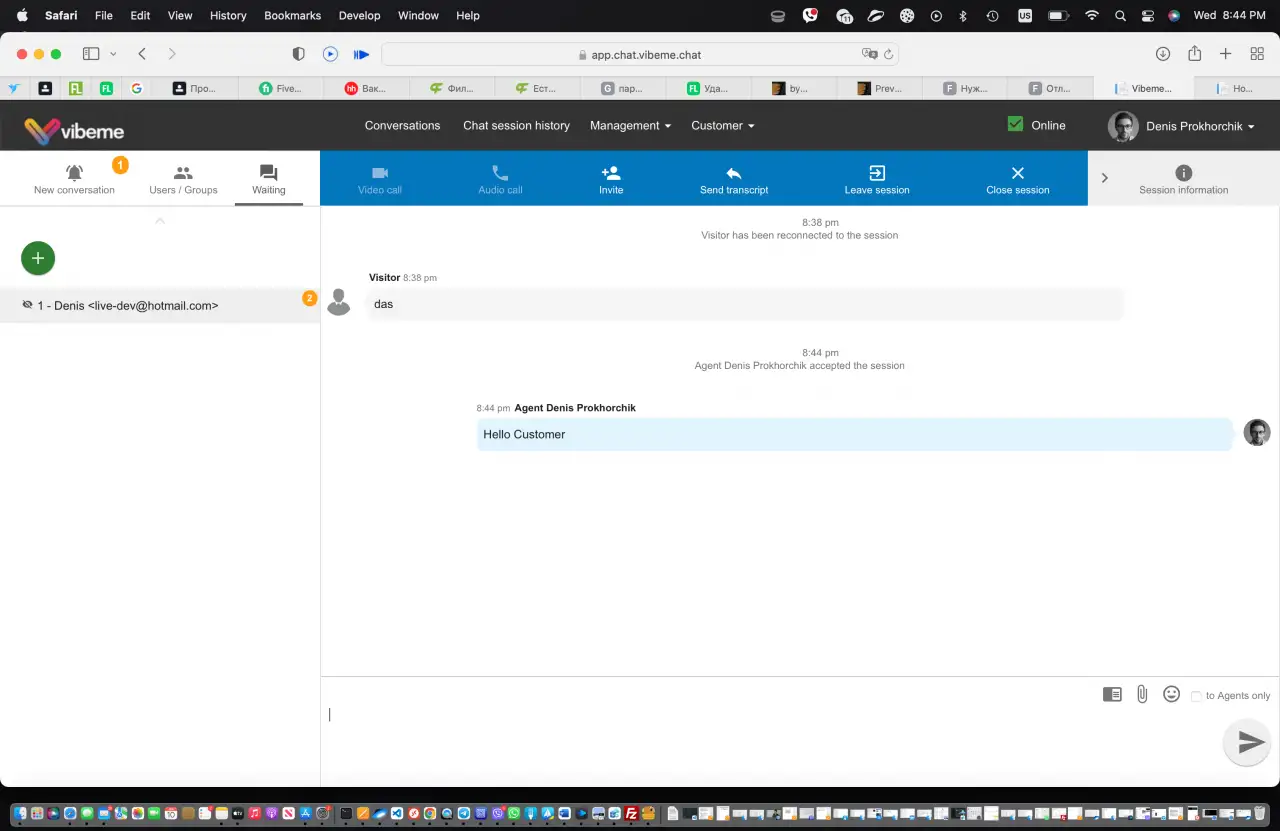Viewport: 1280px width, 831px height.
Task: Open Chat session history
Action: click(x=516, y=125)
